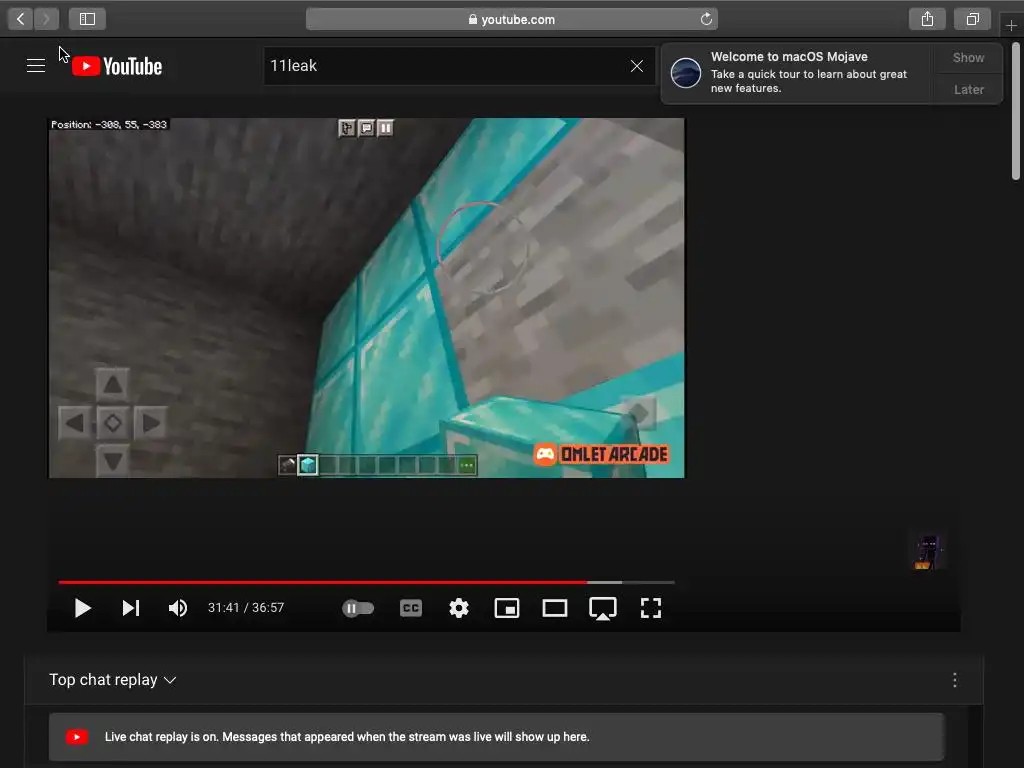Skip to the next video
Screen dimensions: 1024x768
pyautogui.click(x=131, y=608)
